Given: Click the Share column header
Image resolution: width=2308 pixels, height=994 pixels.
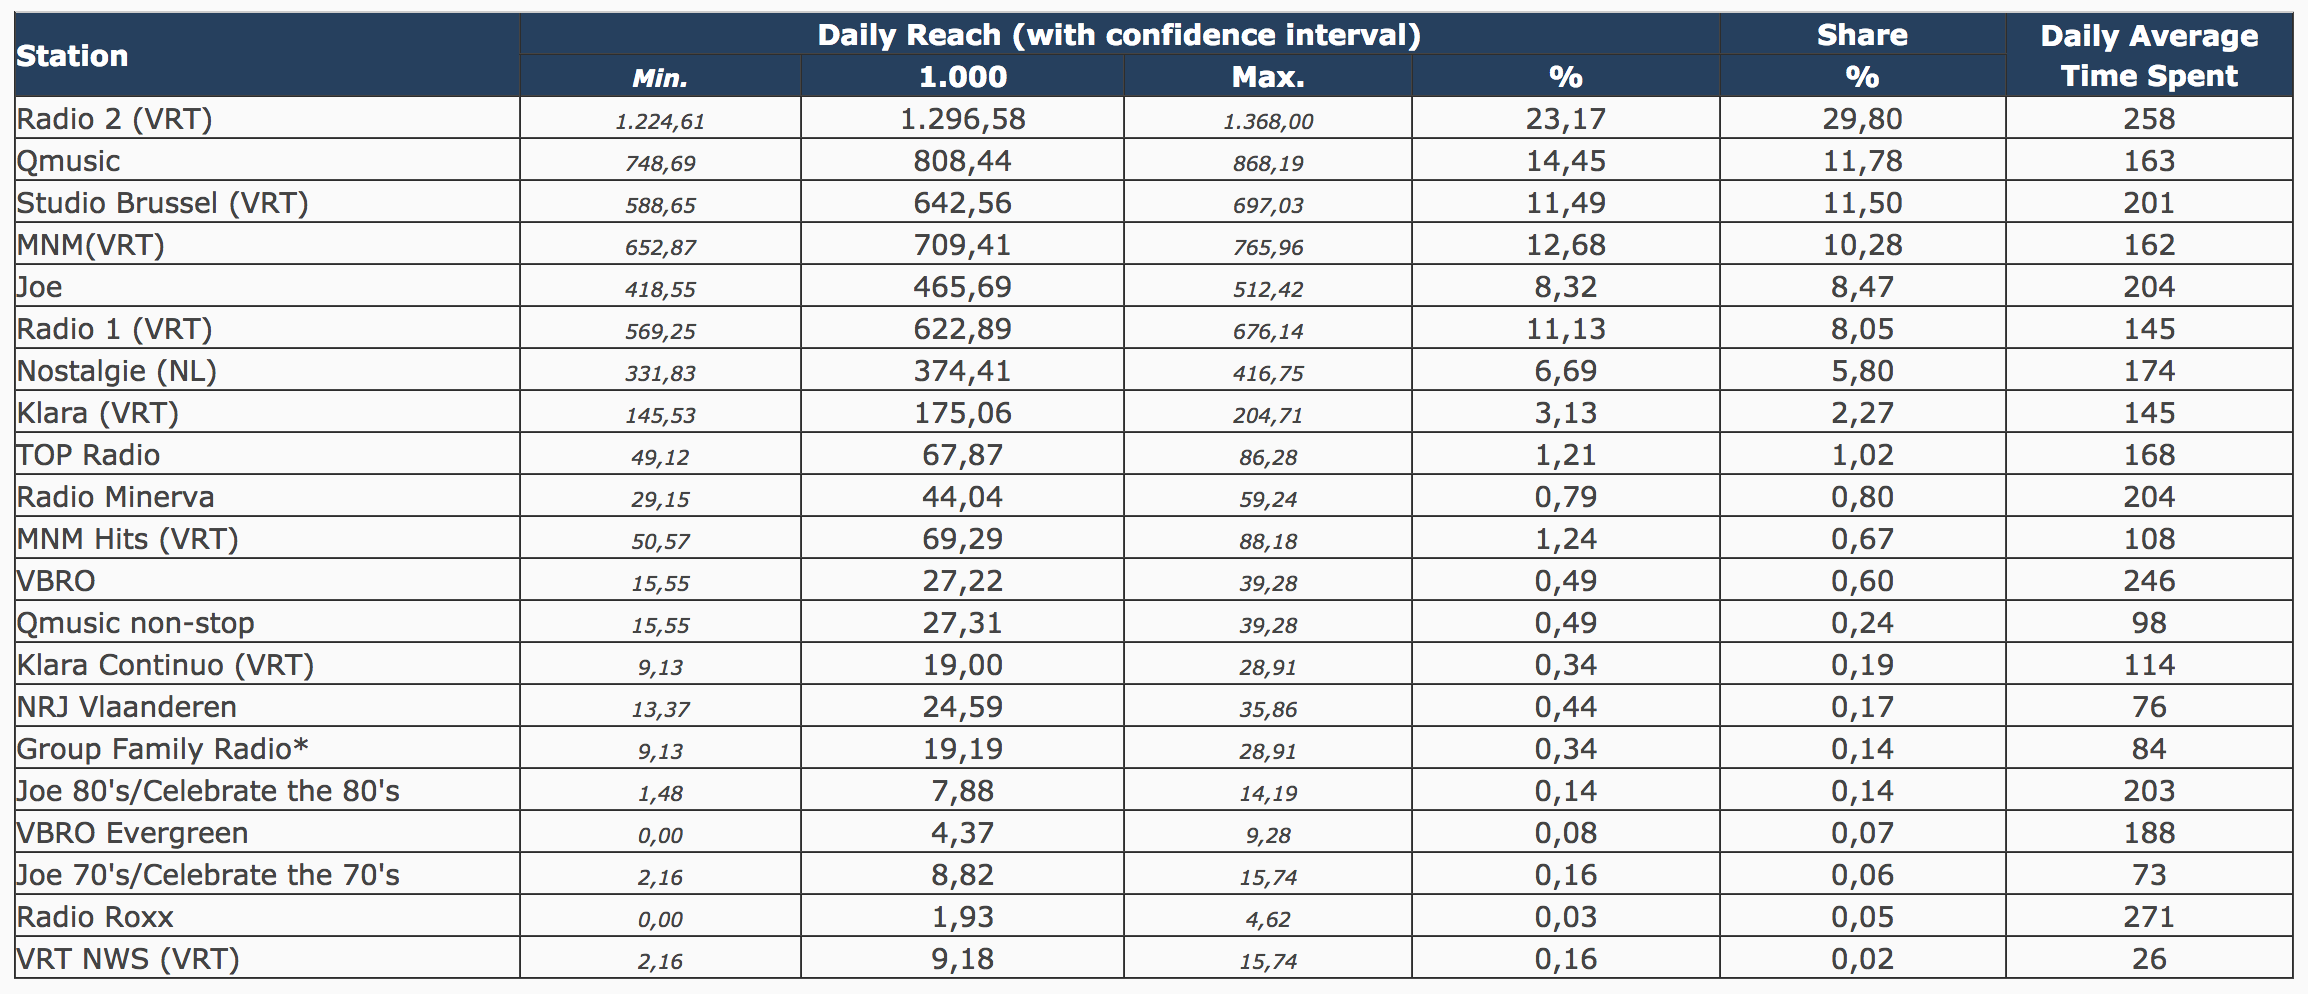Looking at the screenshot, I should [1861, 35].
